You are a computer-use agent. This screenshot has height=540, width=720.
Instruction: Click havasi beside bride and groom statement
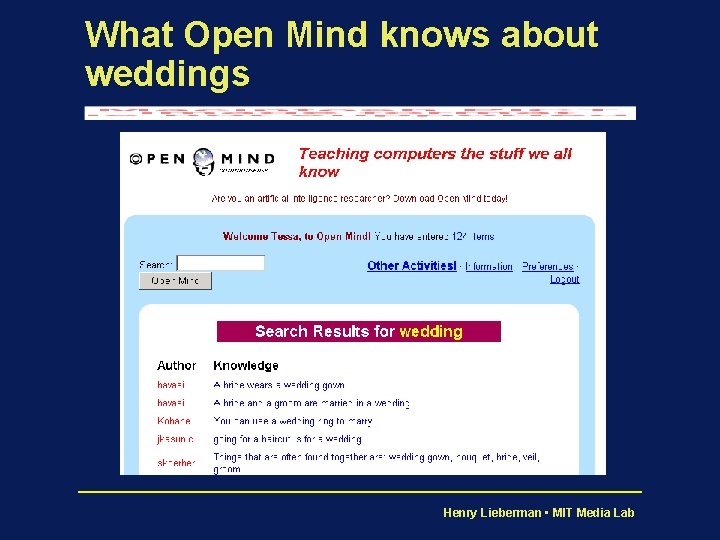coord(171,403)
